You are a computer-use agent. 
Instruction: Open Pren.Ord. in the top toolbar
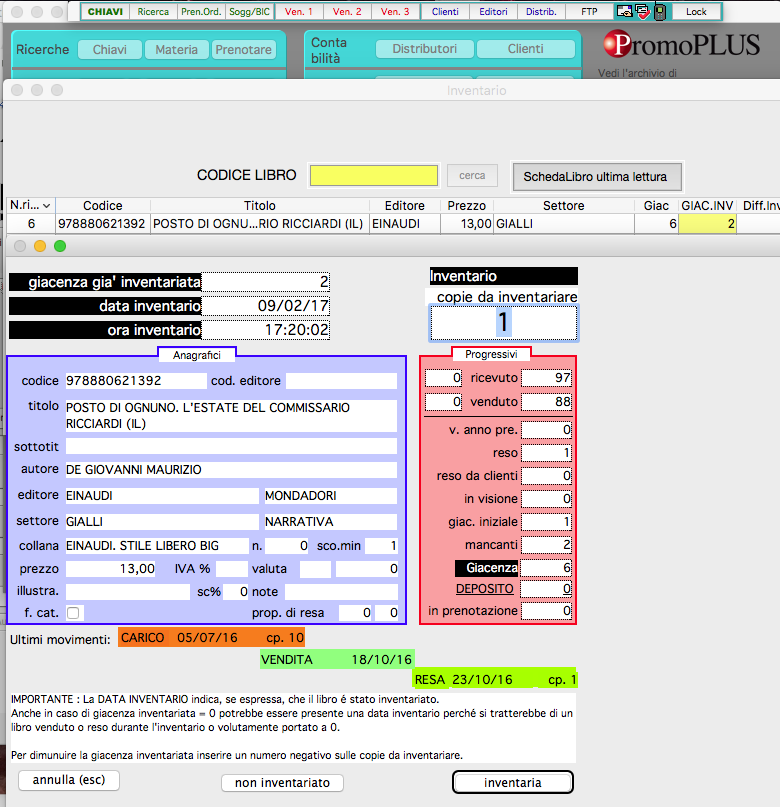(x=201, y=11)
